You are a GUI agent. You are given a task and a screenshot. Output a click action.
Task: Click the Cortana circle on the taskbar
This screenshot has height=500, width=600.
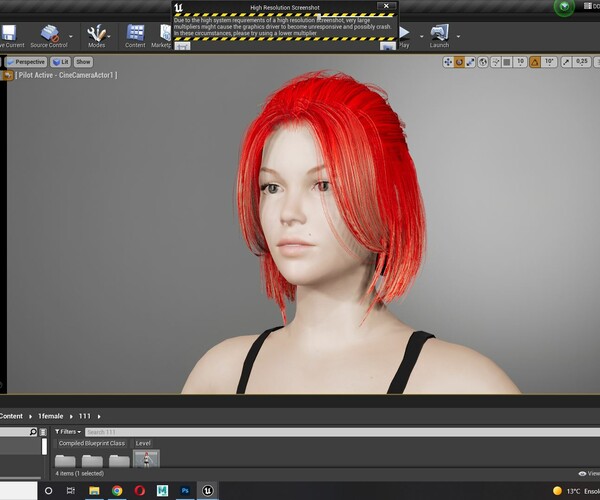[x=49, y=491]
